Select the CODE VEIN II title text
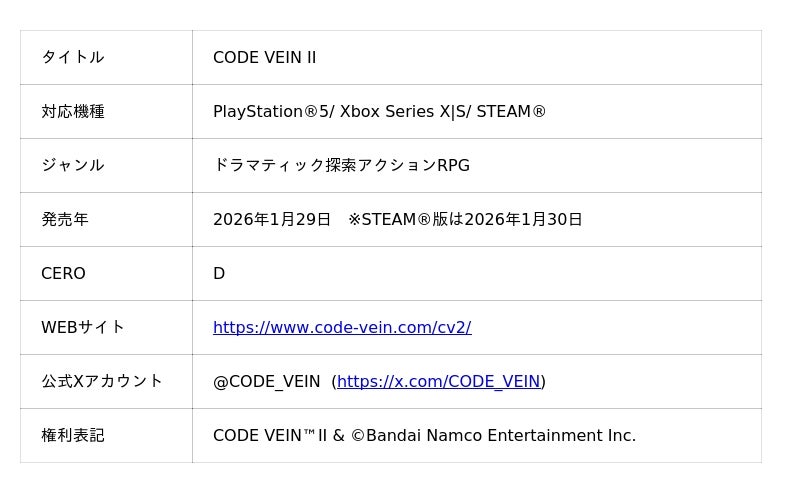Screen dimensions: 800x493 click(x=264, y=58)
